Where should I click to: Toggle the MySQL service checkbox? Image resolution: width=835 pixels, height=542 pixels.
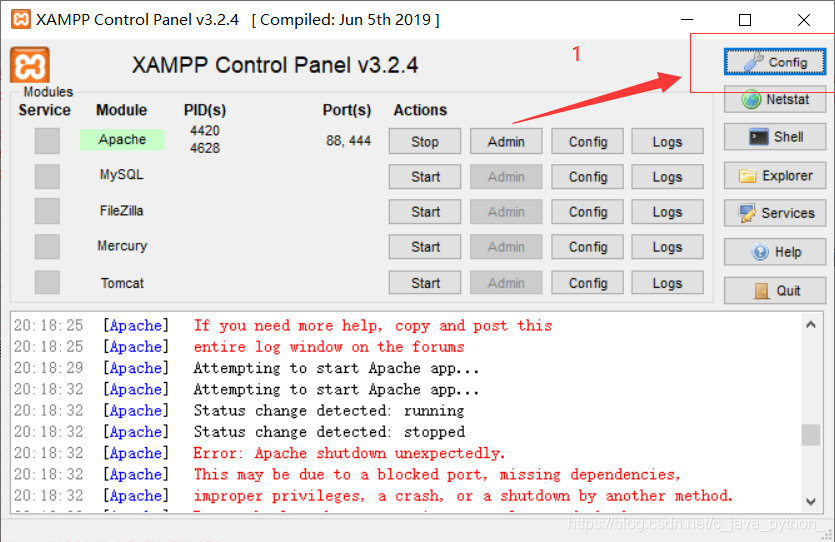[x=47, y=176]
